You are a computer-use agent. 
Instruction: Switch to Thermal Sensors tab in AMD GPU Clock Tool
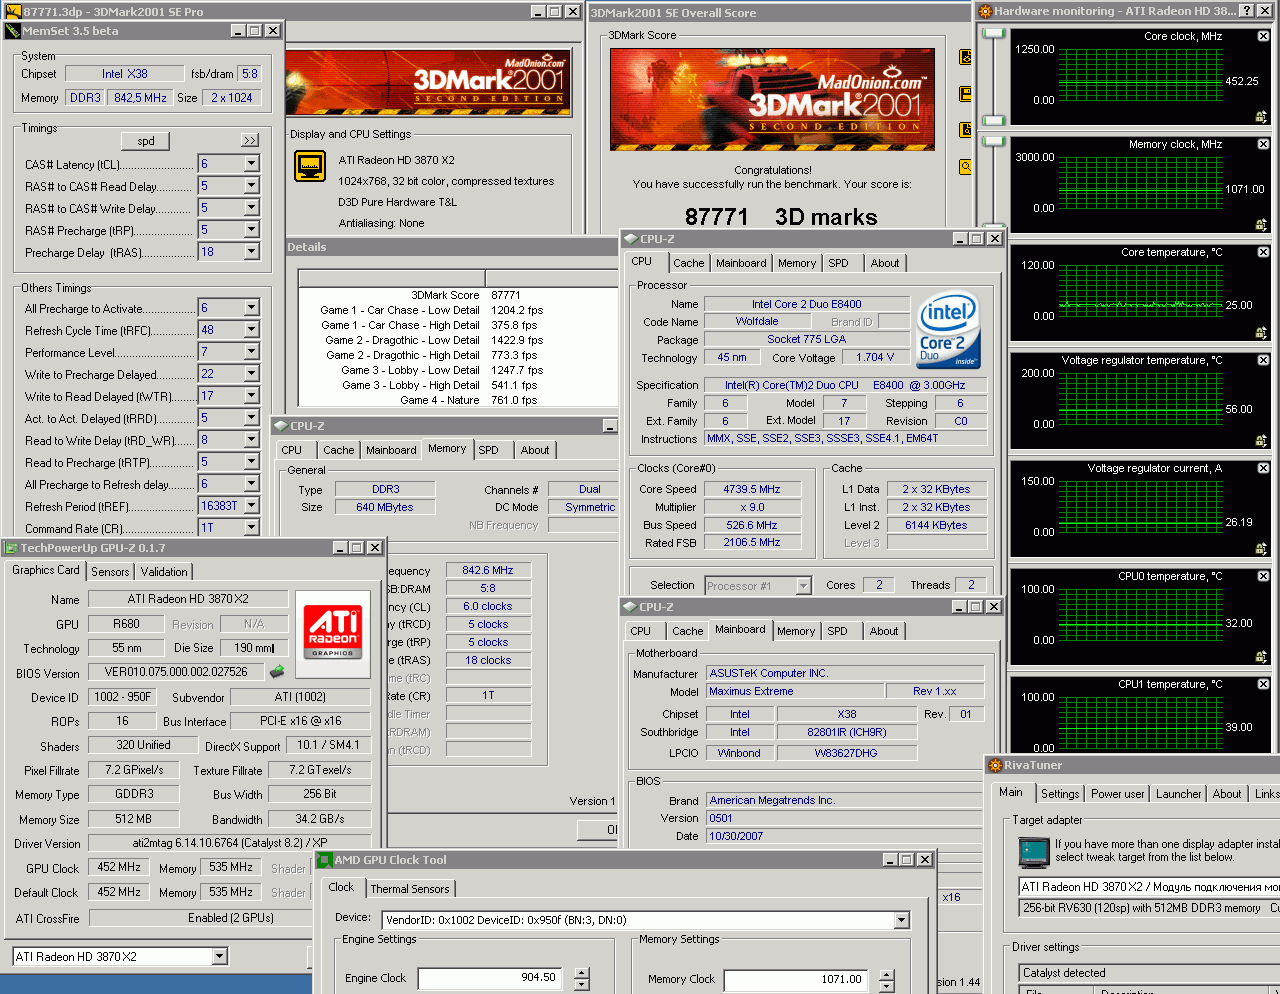pos(410,889)
